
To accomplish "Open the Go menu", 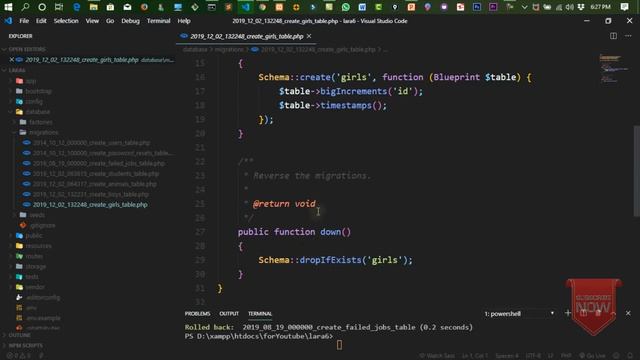I will click(x=110, y=21).
